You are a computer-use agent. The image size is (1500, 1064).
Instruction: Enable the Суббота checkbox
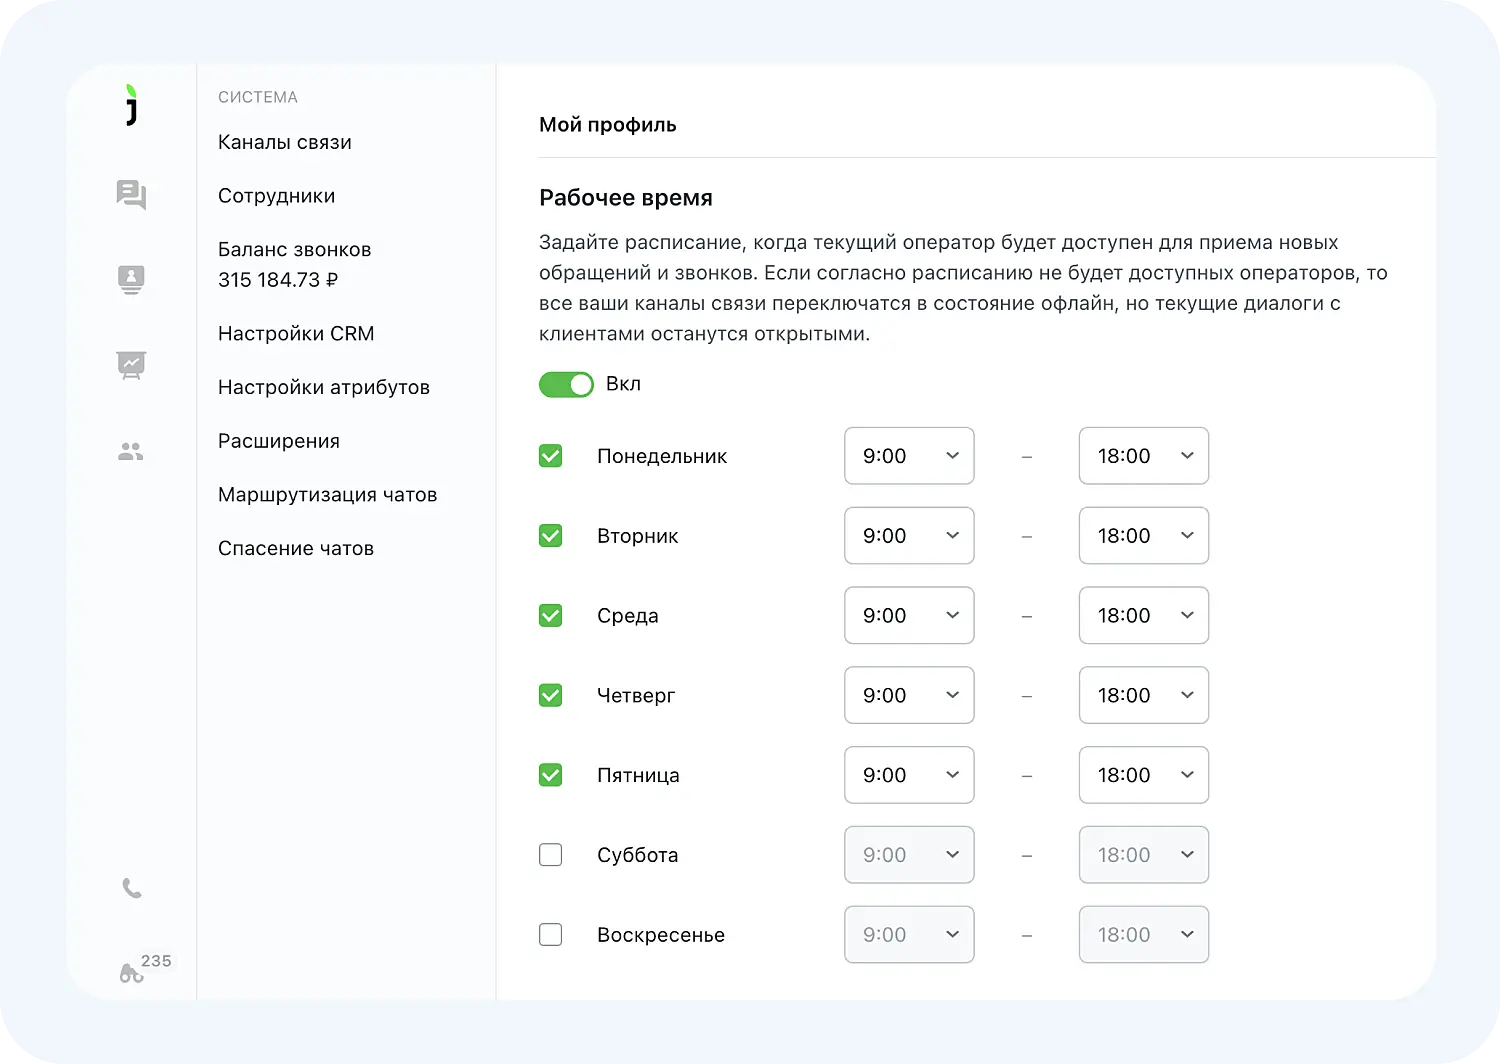click(551, 855)
